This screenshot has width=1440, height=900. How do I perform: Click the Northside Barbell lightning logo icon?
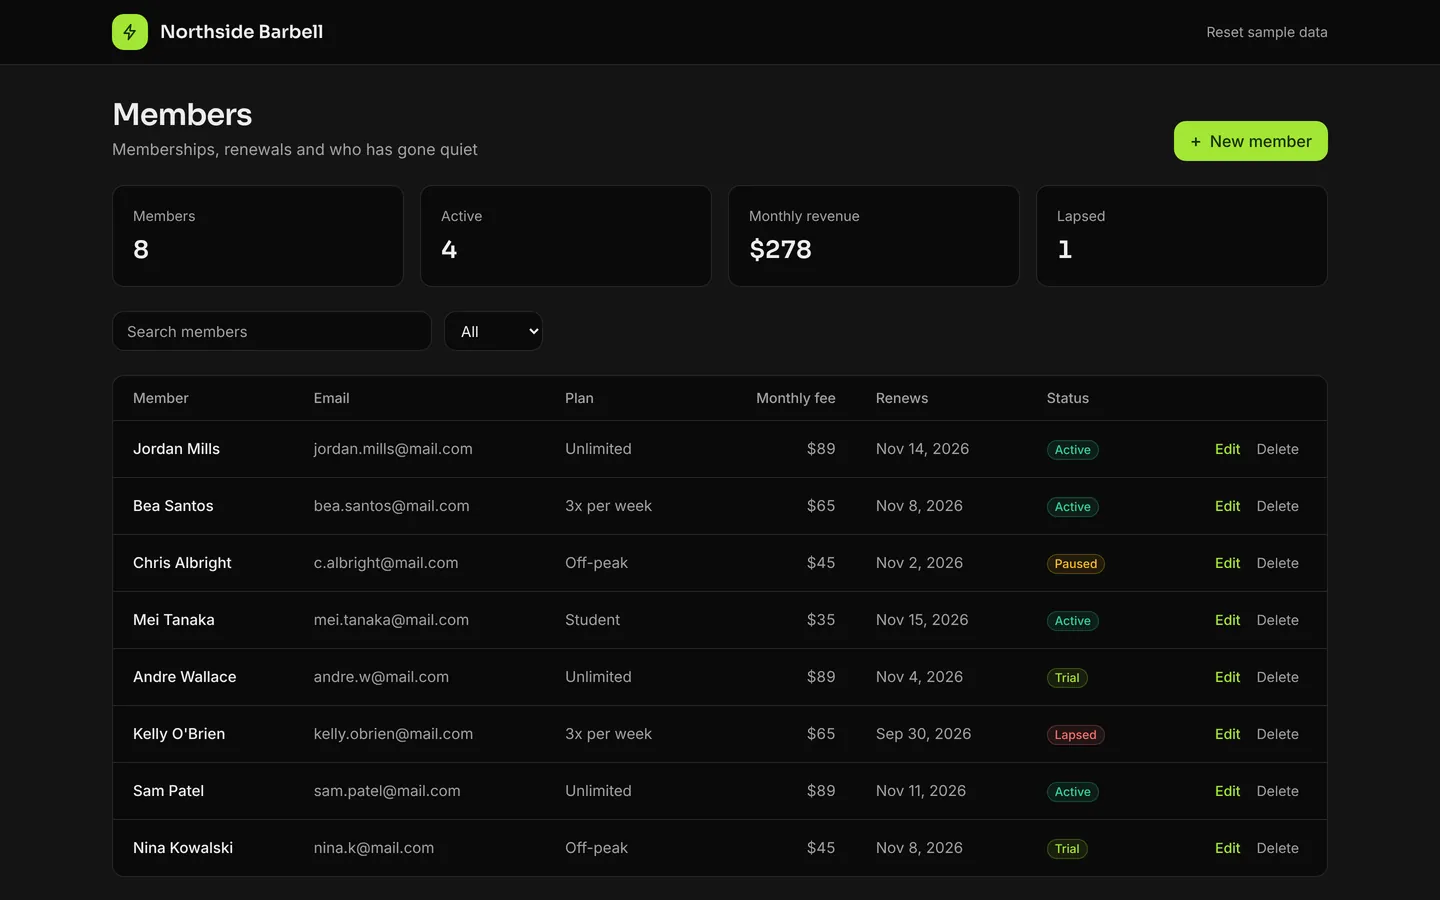click(130, 32)
